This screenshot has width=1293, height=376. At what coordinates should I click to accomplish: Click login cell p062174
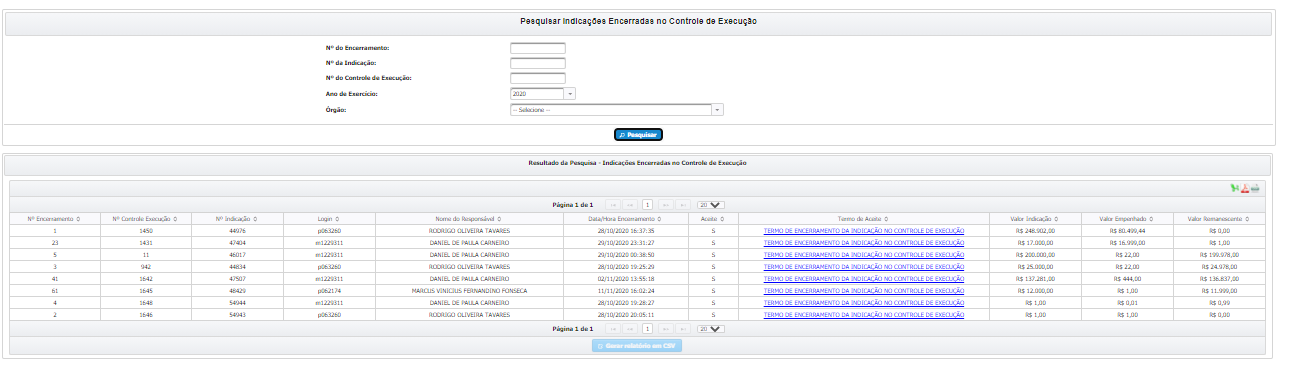[x=330, y=290]
